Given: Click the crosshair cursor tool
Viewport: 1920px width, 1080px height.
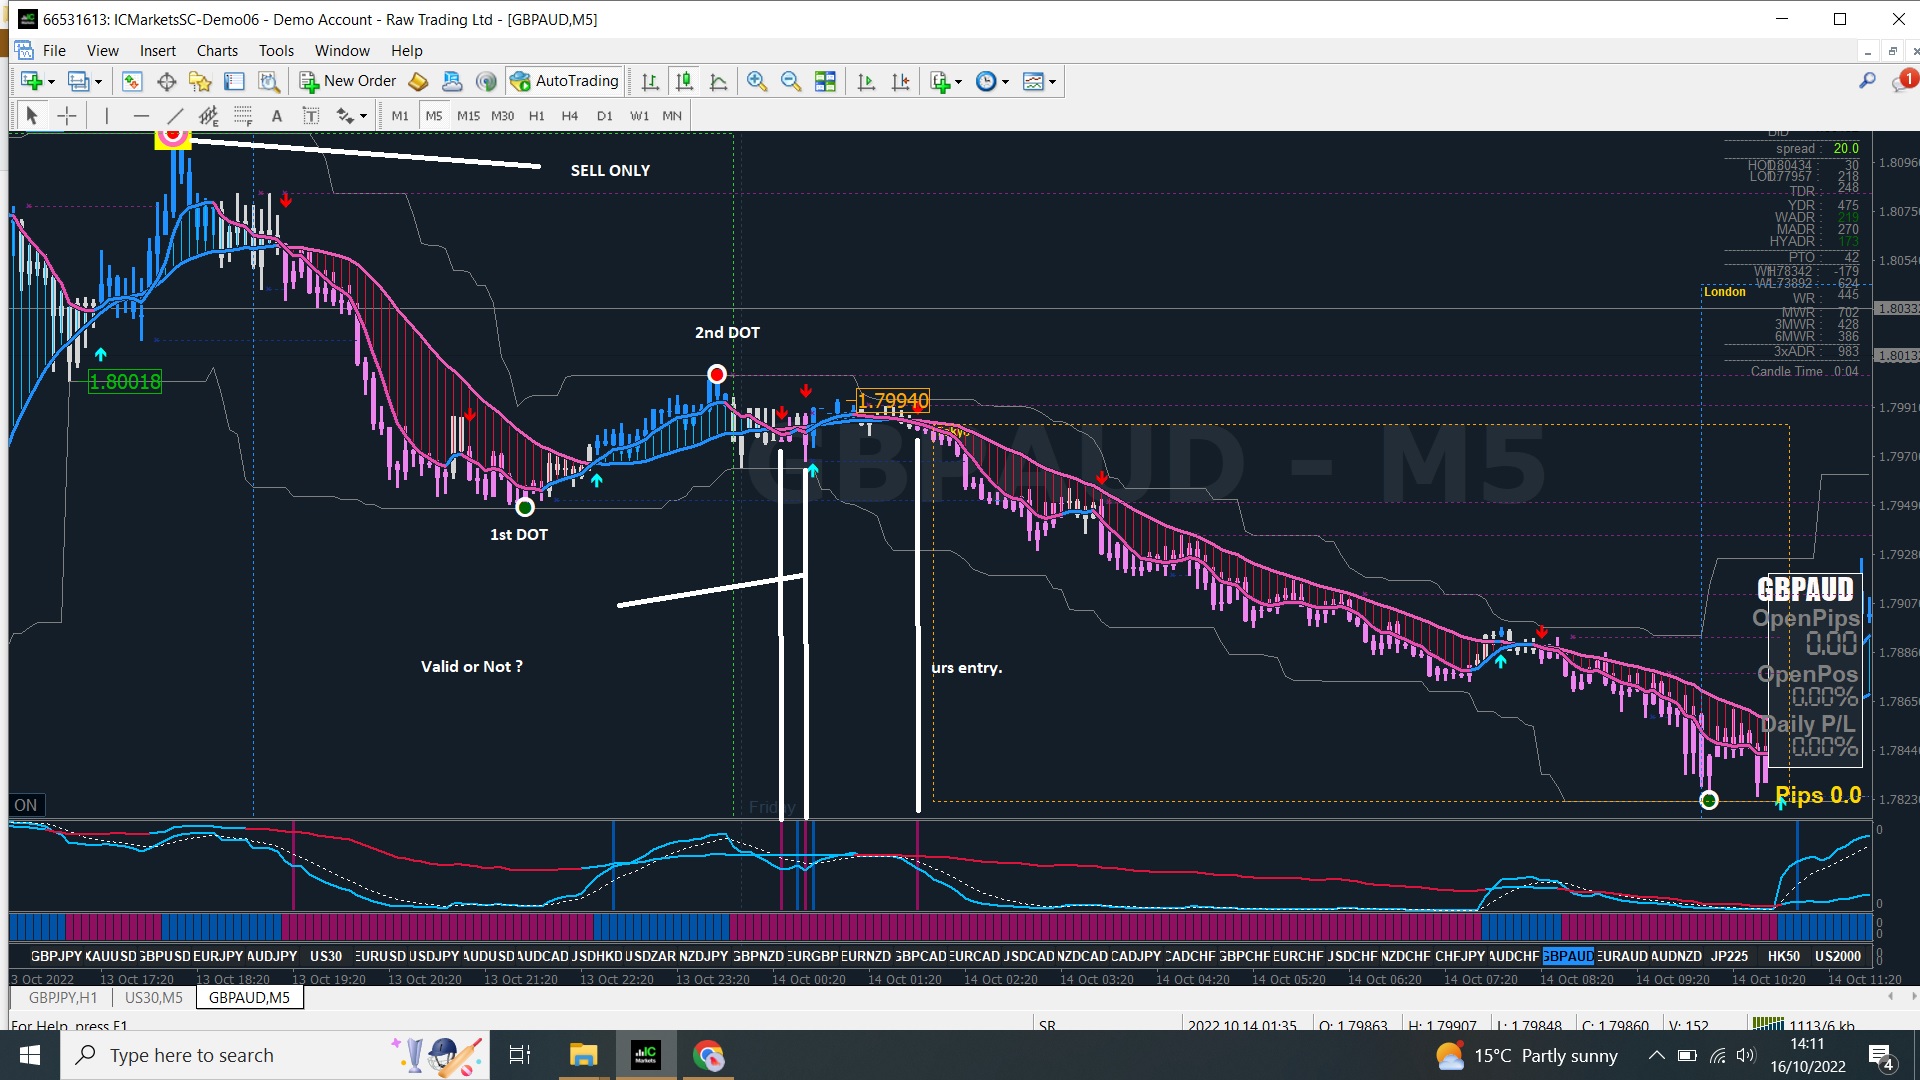Looking at the screenshot, I should coord(66,116).
